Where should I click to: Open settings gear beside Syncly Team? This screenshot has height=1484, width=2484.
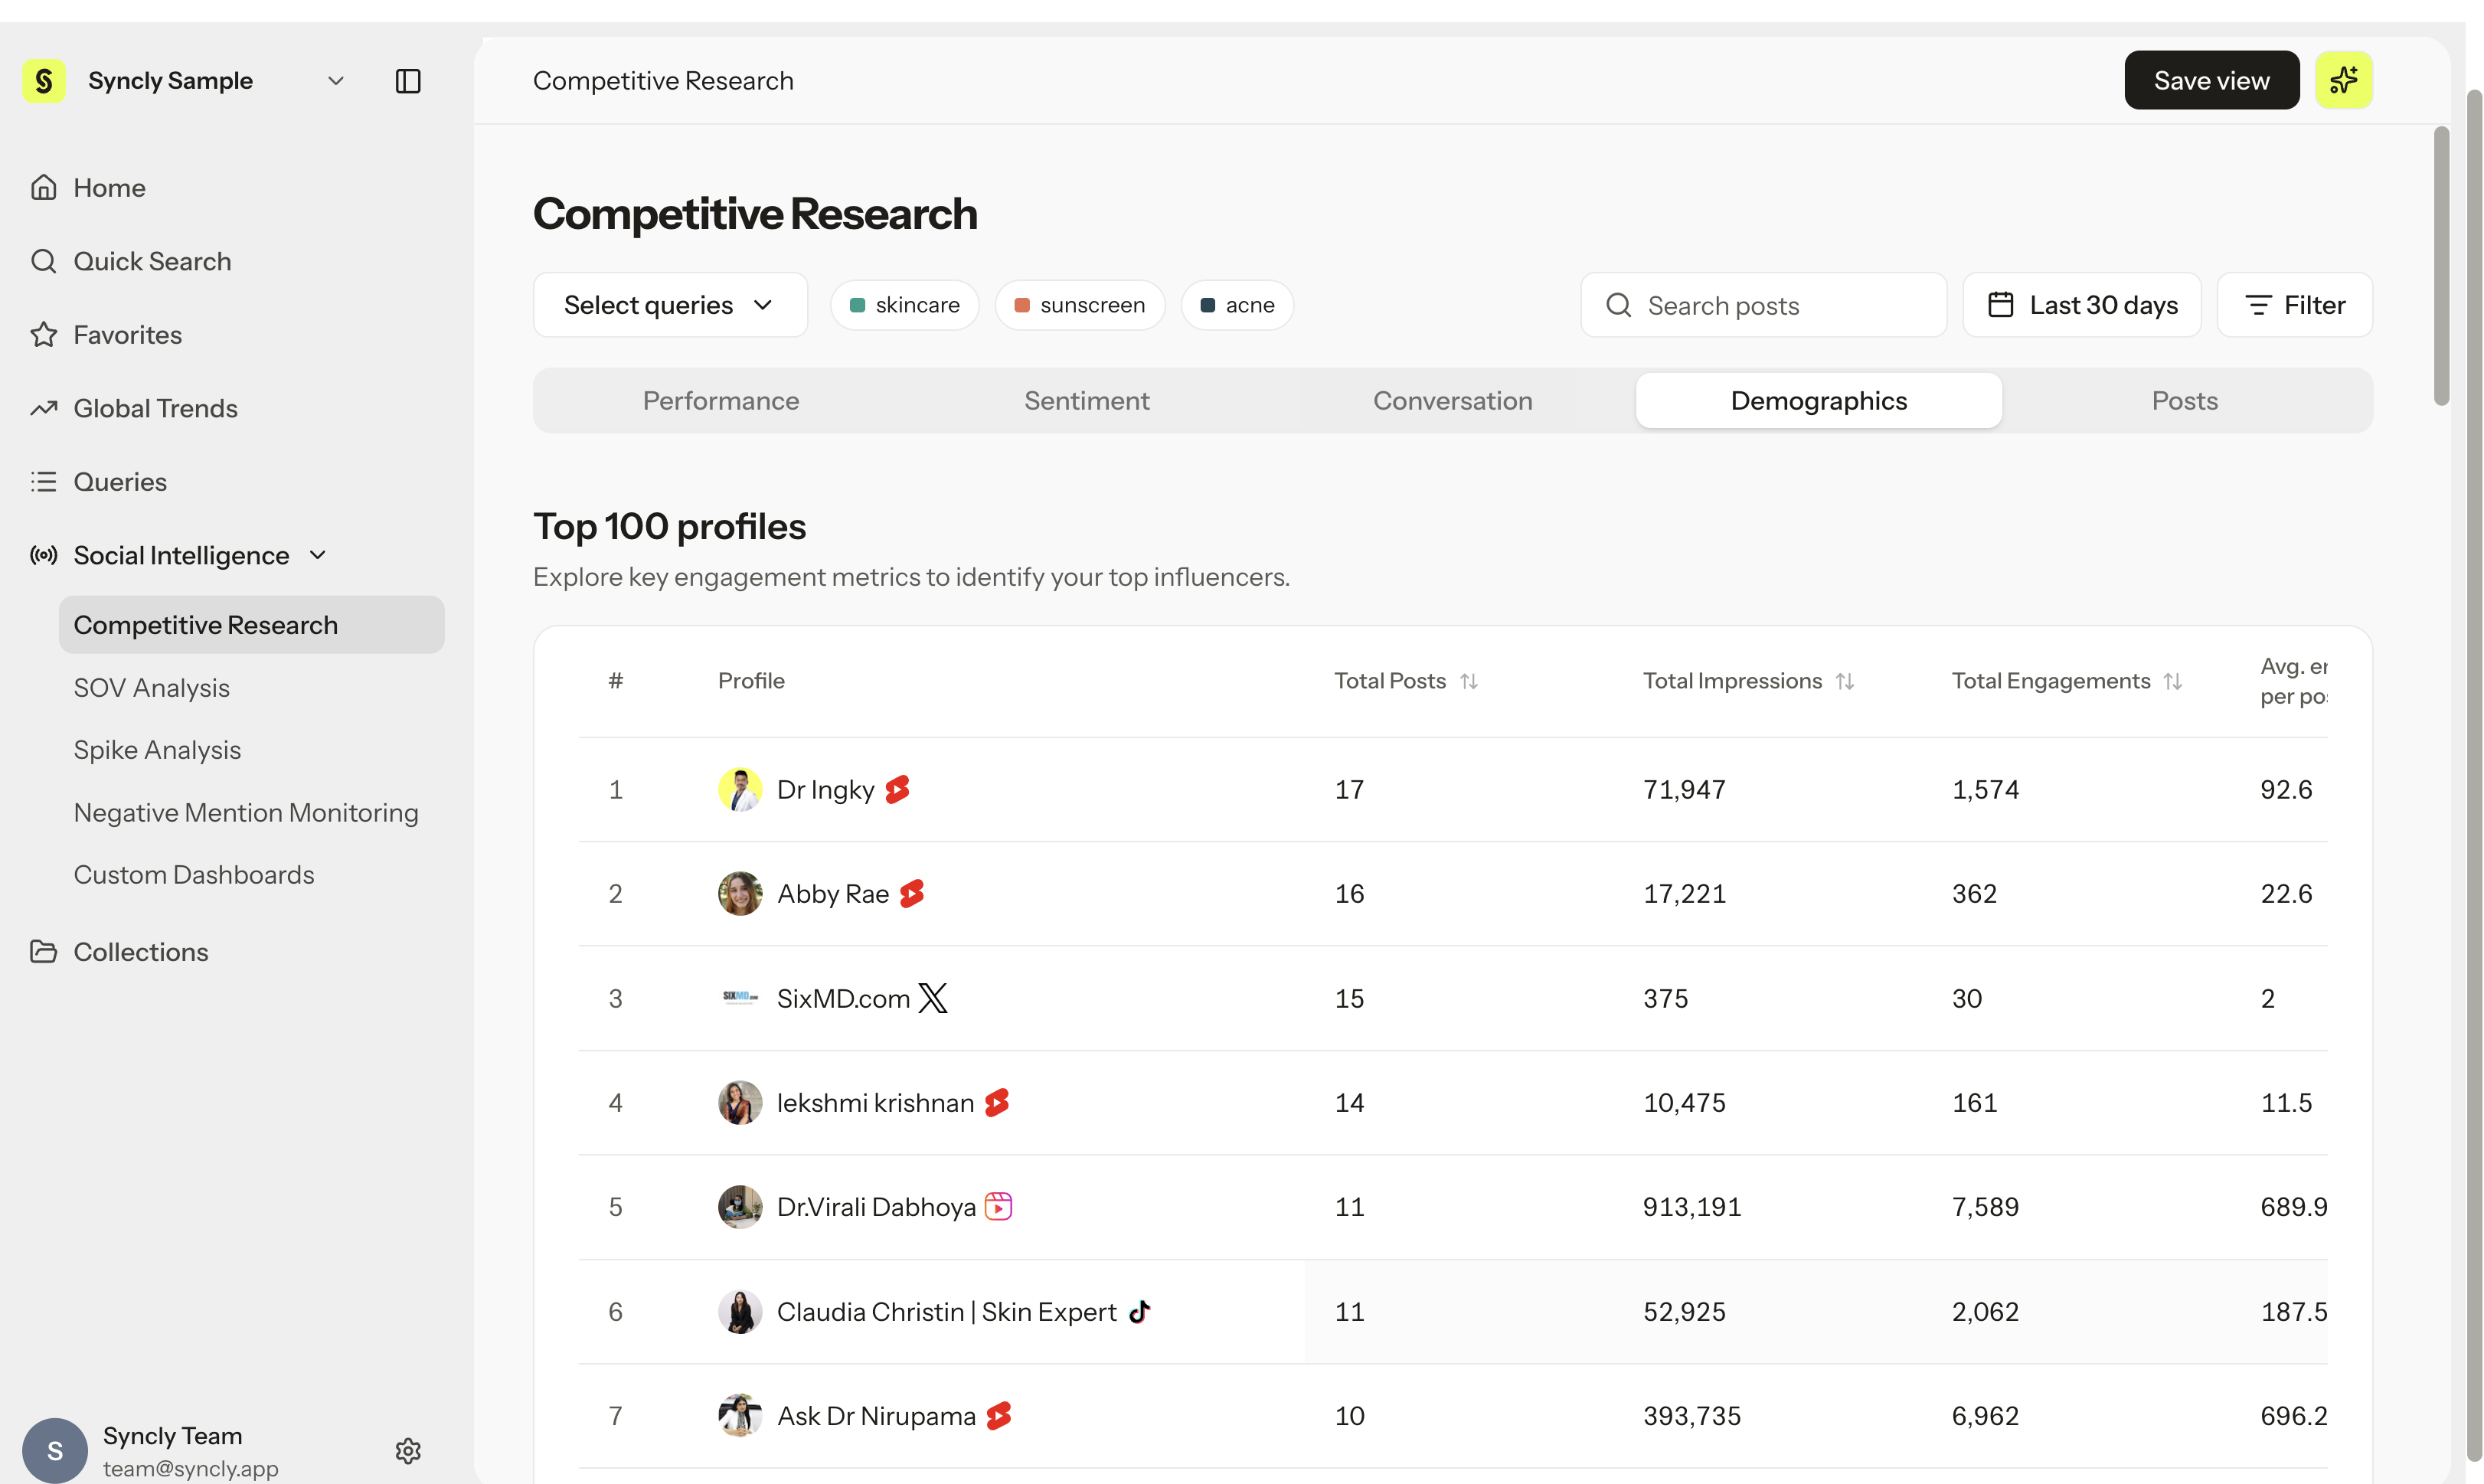408,1450
